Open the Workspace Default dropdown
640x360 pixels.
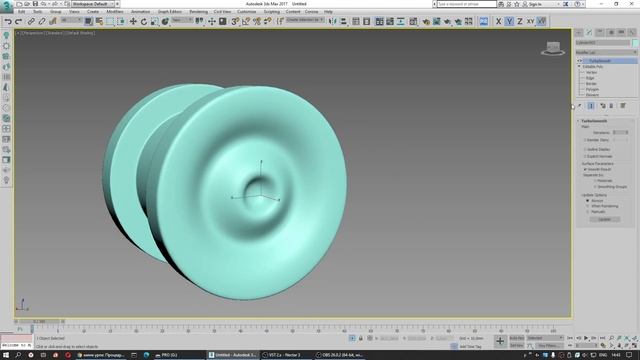pos(93,4)
